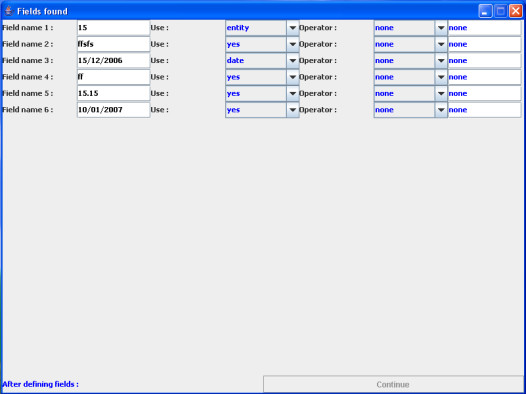Image resolution: width=526 pixels, height=394 pixels.
Task: Focus the Field name 4 input containing ff
Action: point(113,77)
